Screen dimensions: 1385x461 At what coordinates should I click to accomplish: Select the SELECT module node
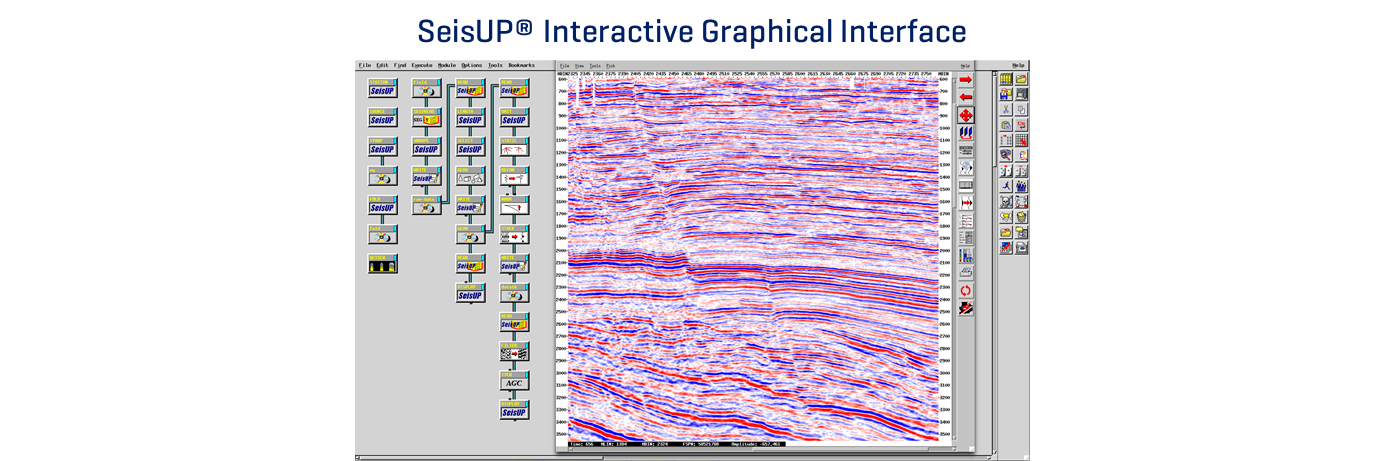click(x=471, y=146)
